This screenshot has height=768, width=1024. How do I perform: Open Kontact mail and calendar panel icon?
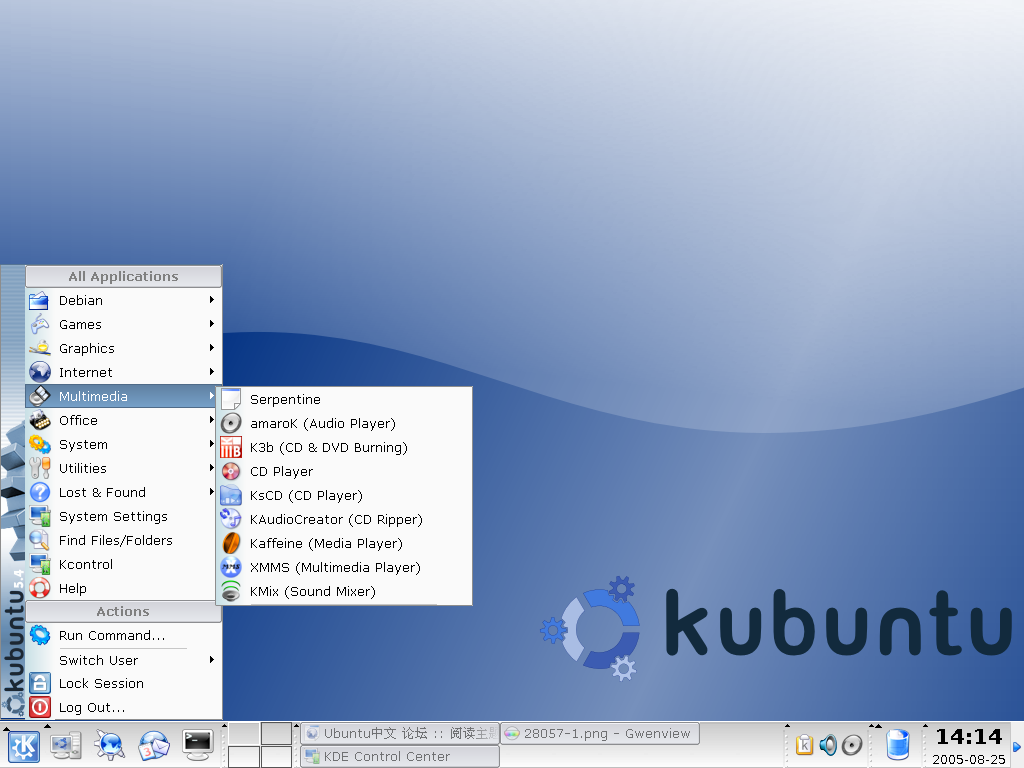tap(153, 746)
